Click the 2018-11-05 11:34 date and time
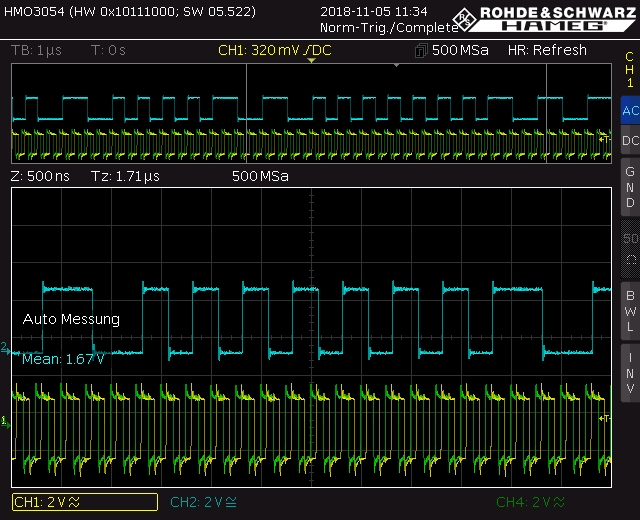Image resolution: width=640 pixels, height=520 pixels. [x=373, y=11]
